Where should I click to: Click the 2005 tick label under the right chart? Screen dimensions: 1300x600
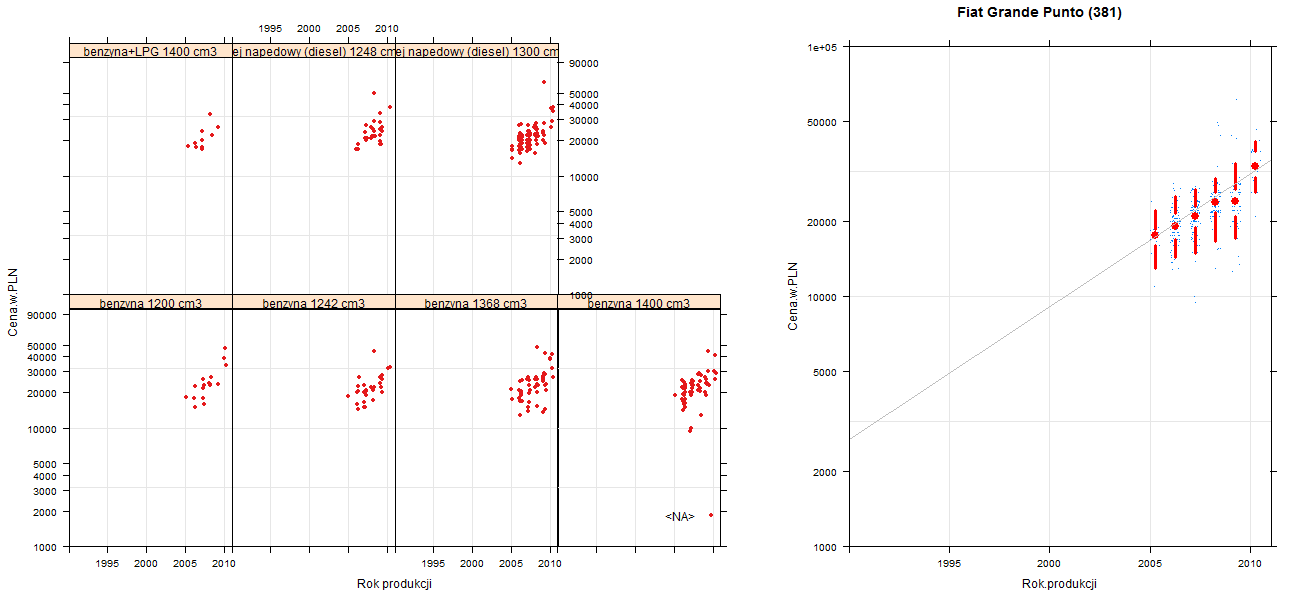tap(1149, 564)
